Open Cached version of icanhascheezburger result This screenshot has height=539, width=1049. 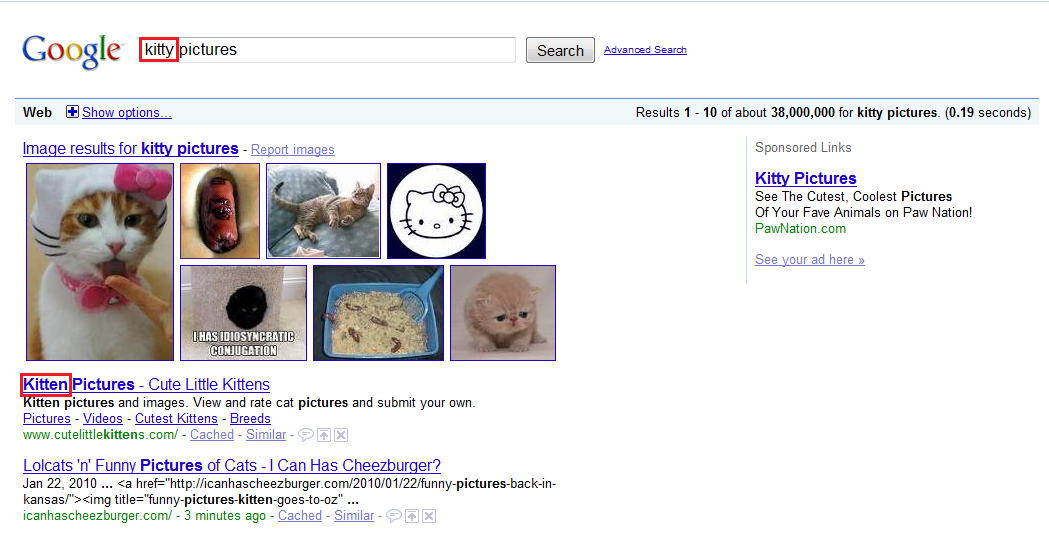pyautogui.click(x=300, y=516)
